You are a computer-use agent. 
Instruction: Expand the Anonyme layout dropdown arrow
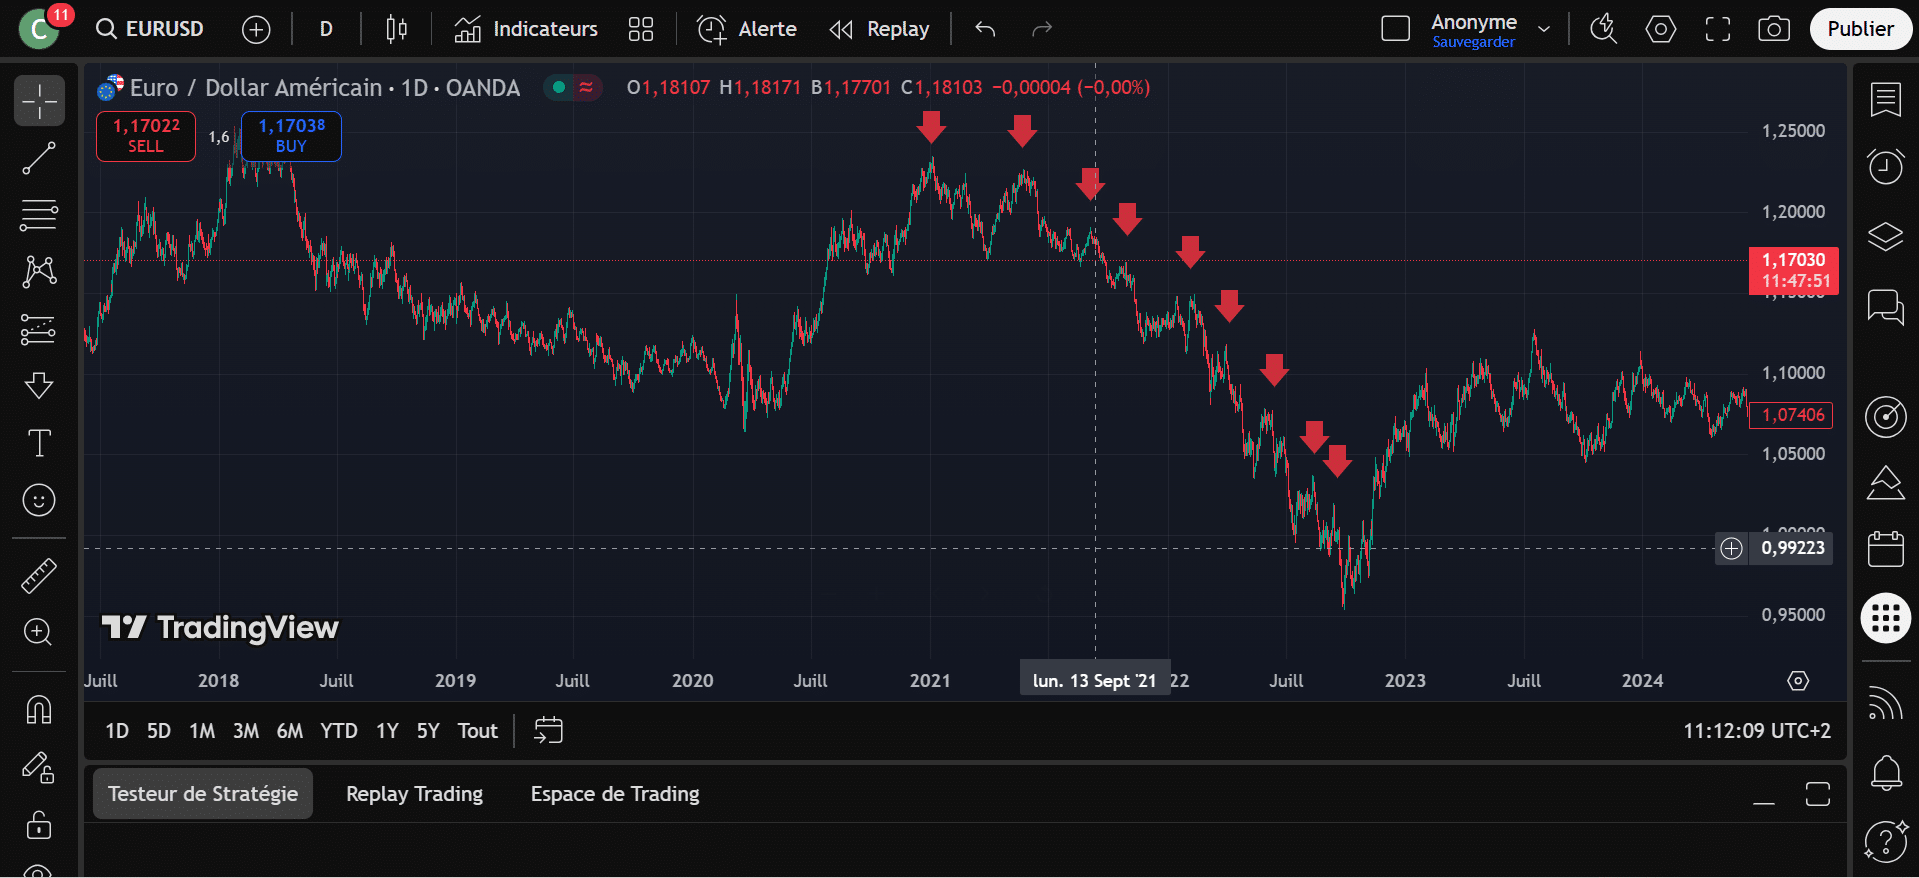pos(1544,29)
